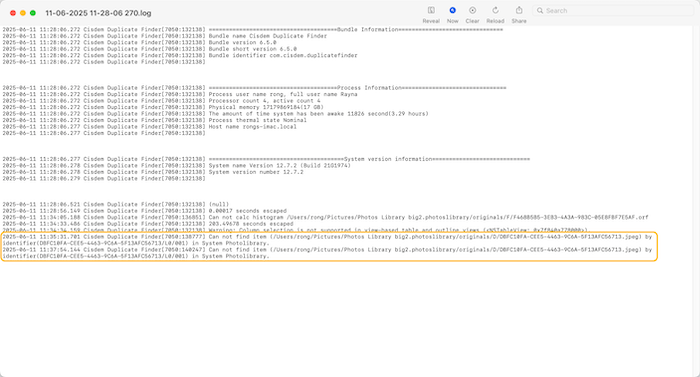Select the 11:37:54 Can not find item entry
700x377 pixels.
[327, 253]
